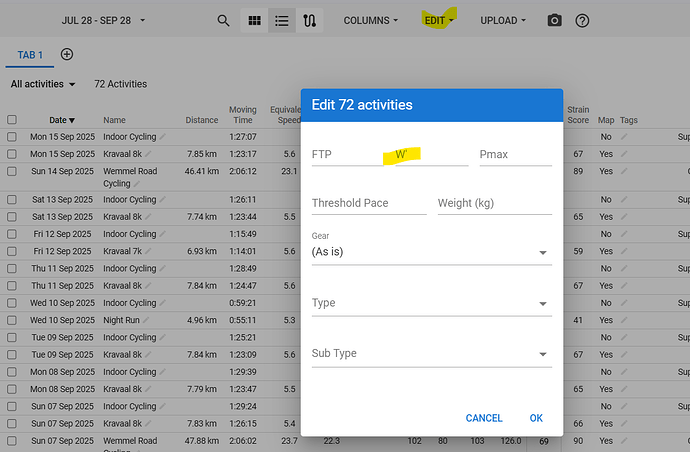Tick the select-all header checkbox
The height and width of the screenshot is (452, 690).
12,120
